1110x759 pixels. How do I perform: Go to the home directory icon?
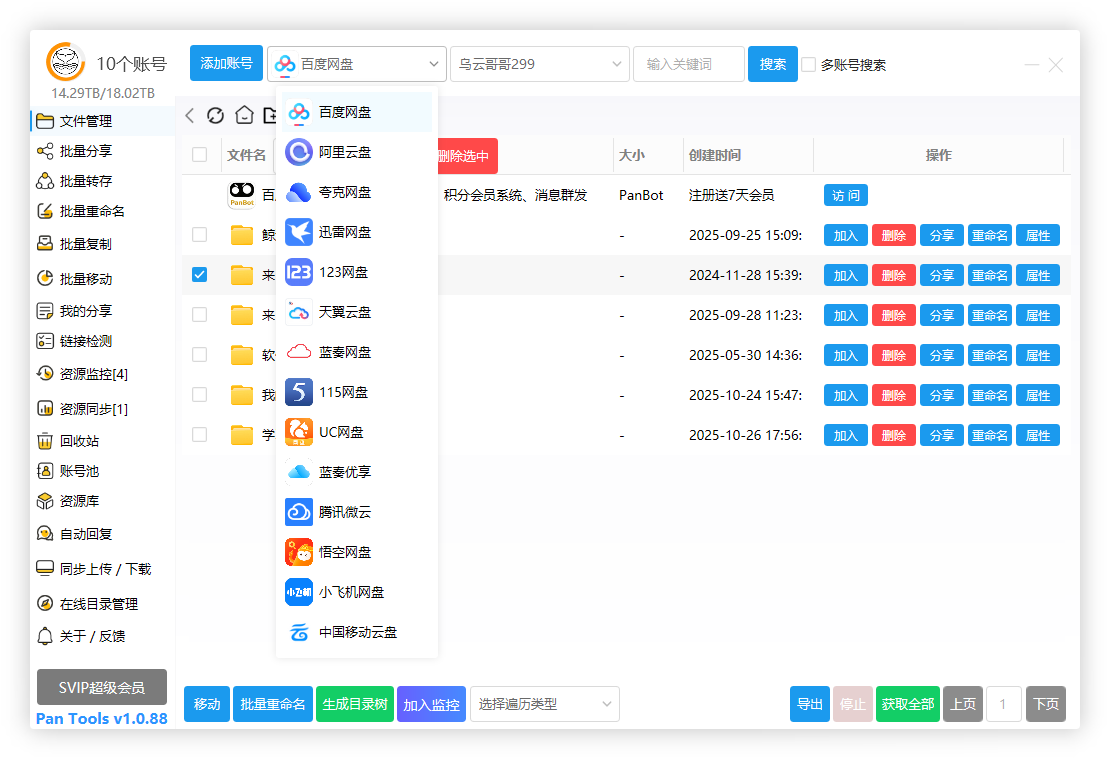(x=243, y=115)
